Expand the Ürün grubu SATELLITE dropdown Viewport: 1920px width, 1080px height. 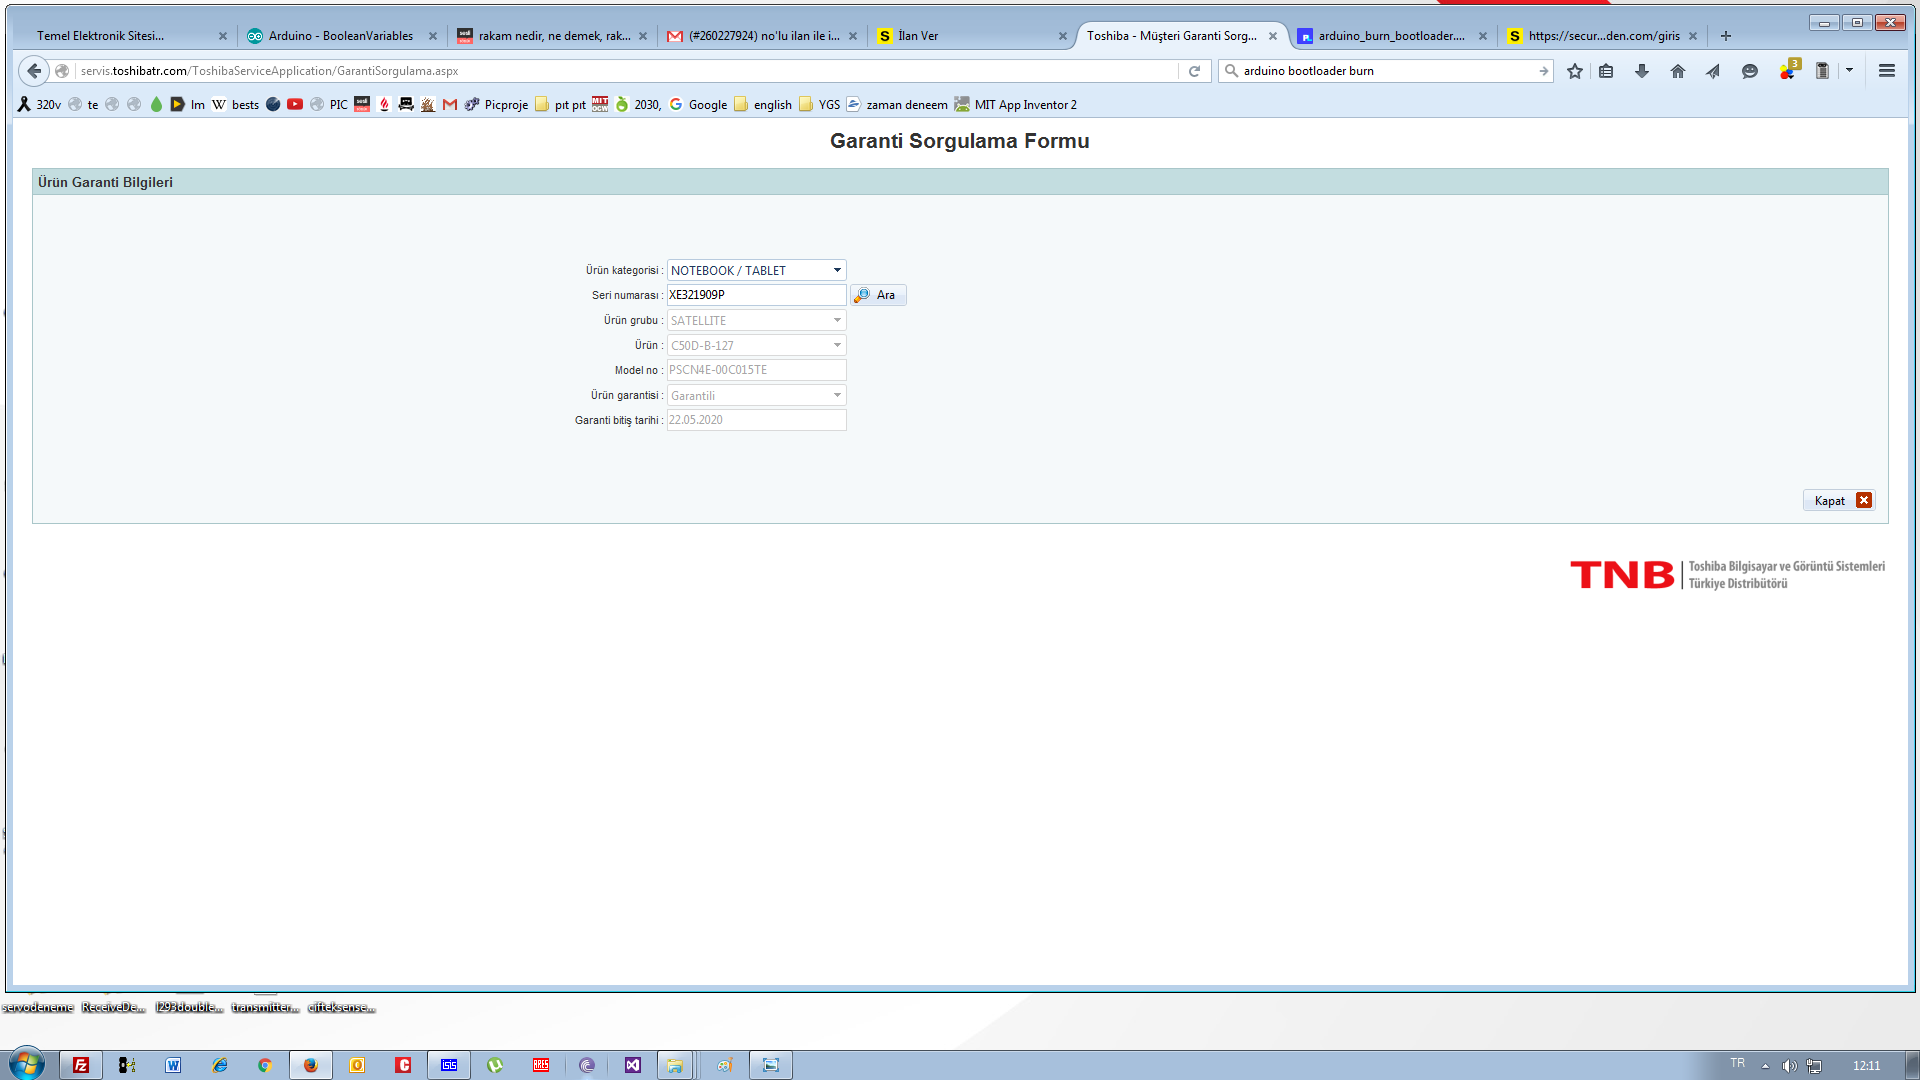(756, 321)
